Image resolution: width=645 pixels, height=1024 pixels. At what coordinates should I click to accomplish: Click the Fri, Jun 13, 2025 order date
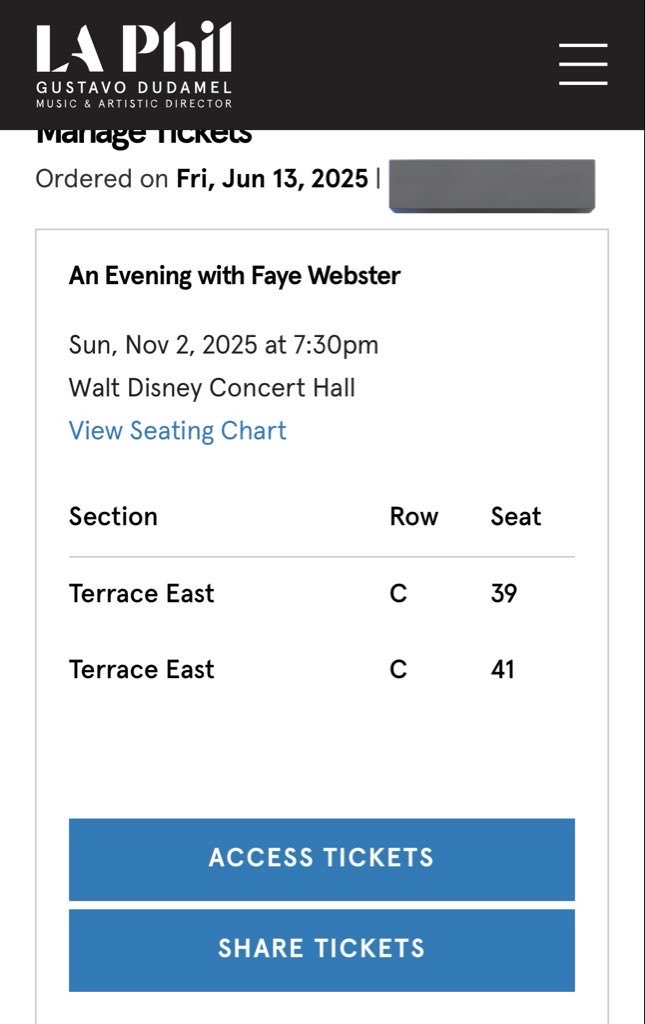pos(272,179)
